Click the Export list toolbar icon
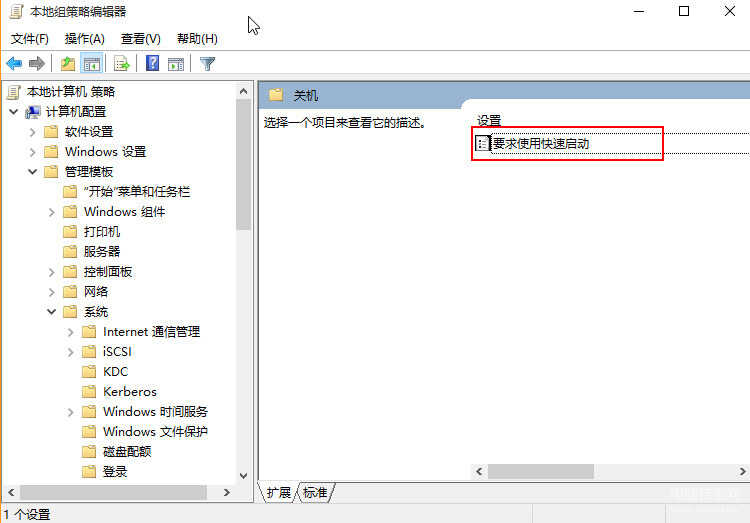This screenshot has width=750, height=523. point(121,63)
